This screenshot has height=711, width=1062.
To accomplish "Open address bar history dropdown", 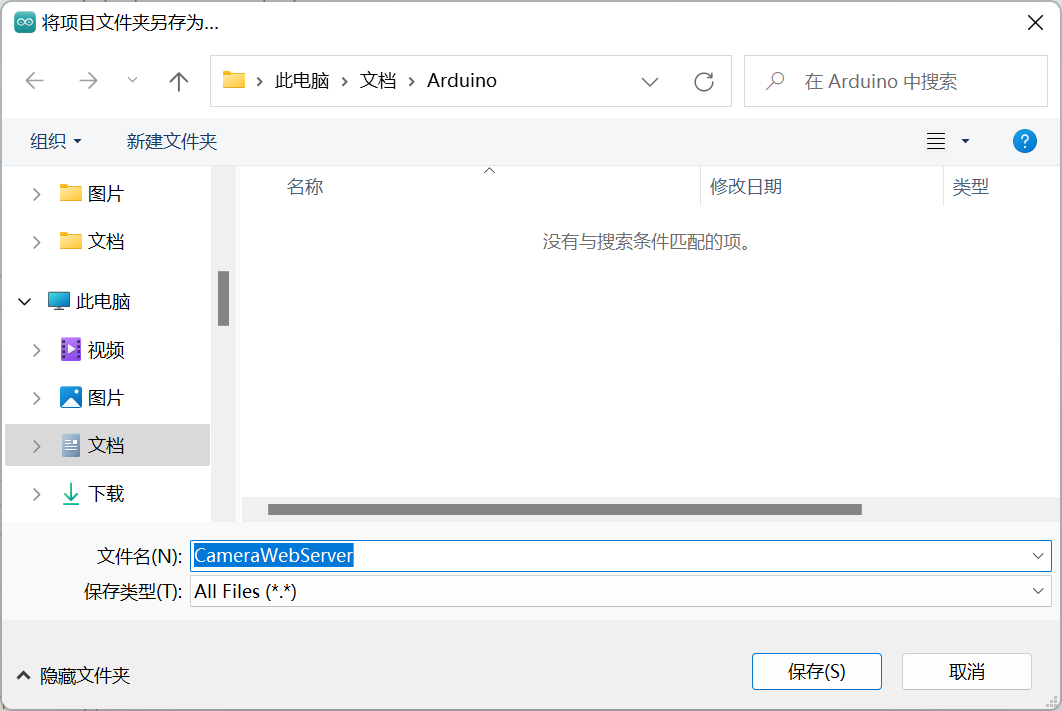I will point(650,82).
